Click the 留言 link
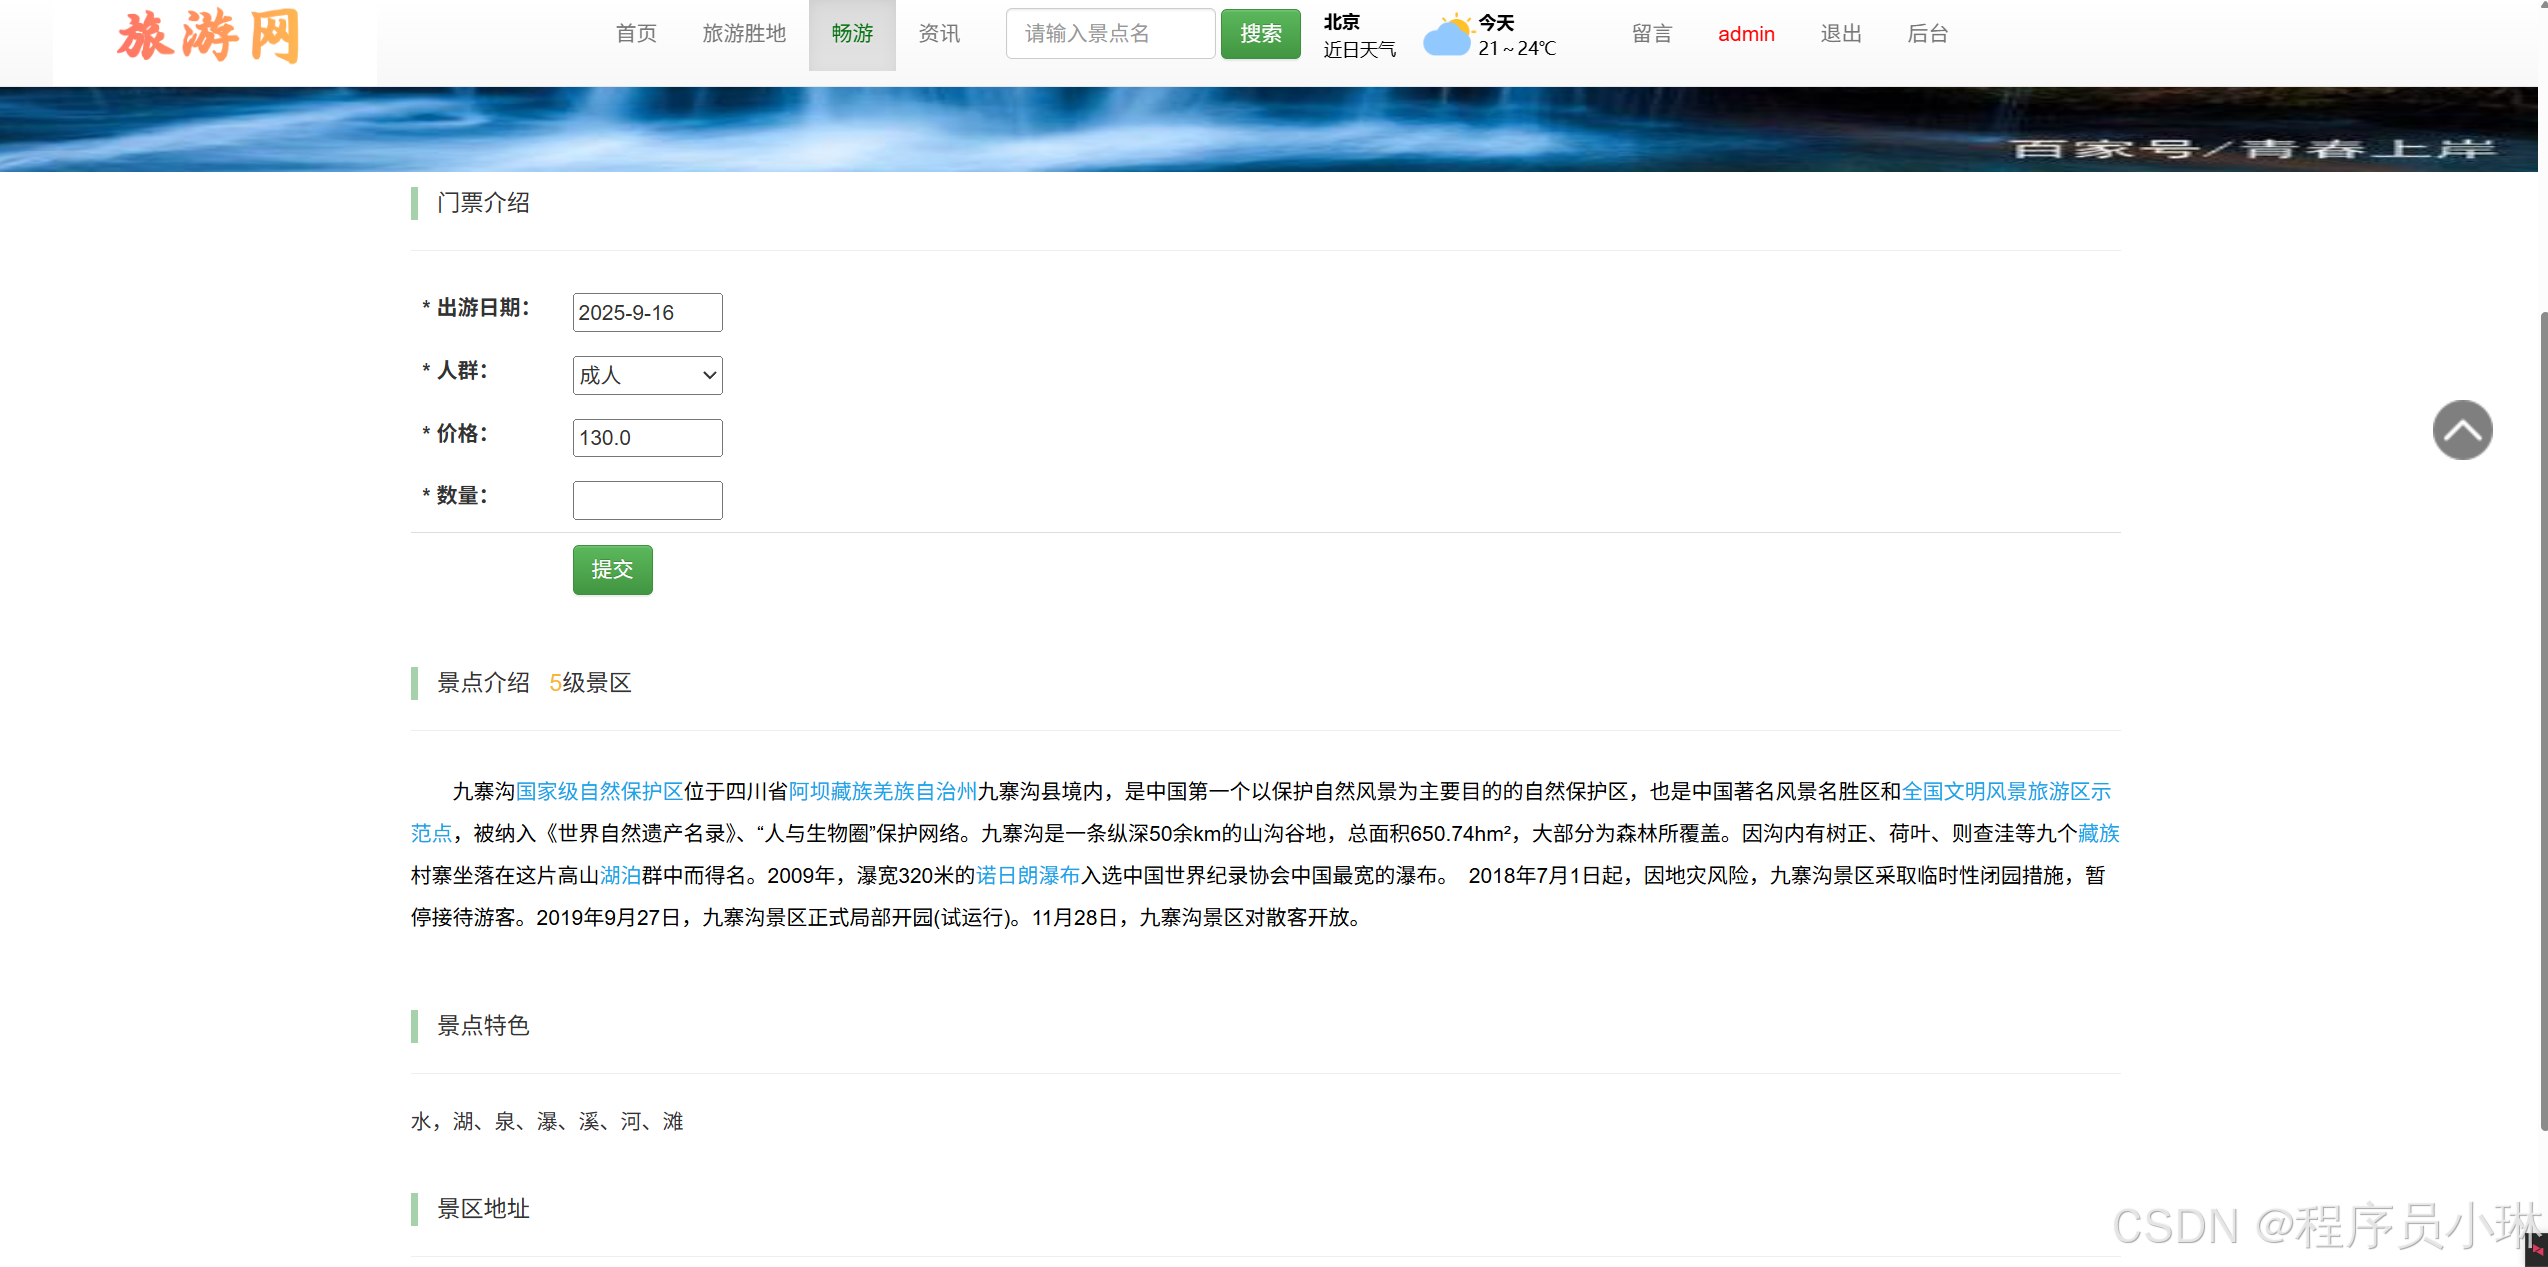 point(1650,33)
